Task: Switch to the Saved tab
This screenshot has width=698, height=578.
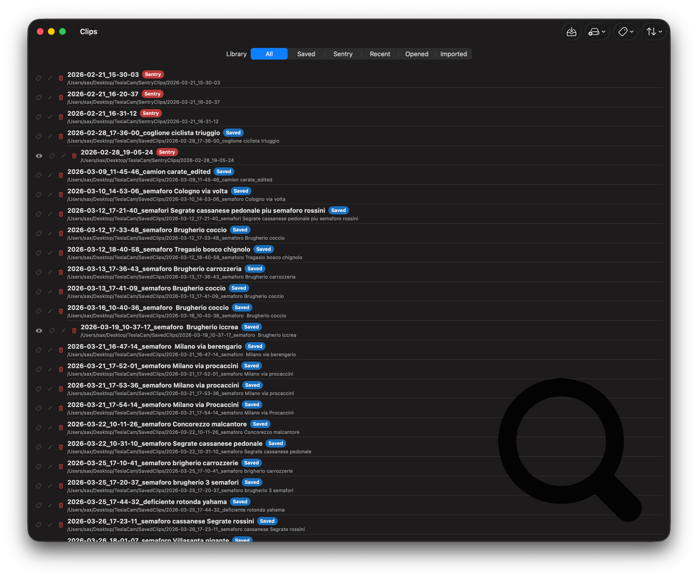Action: [x=306, y=54]
